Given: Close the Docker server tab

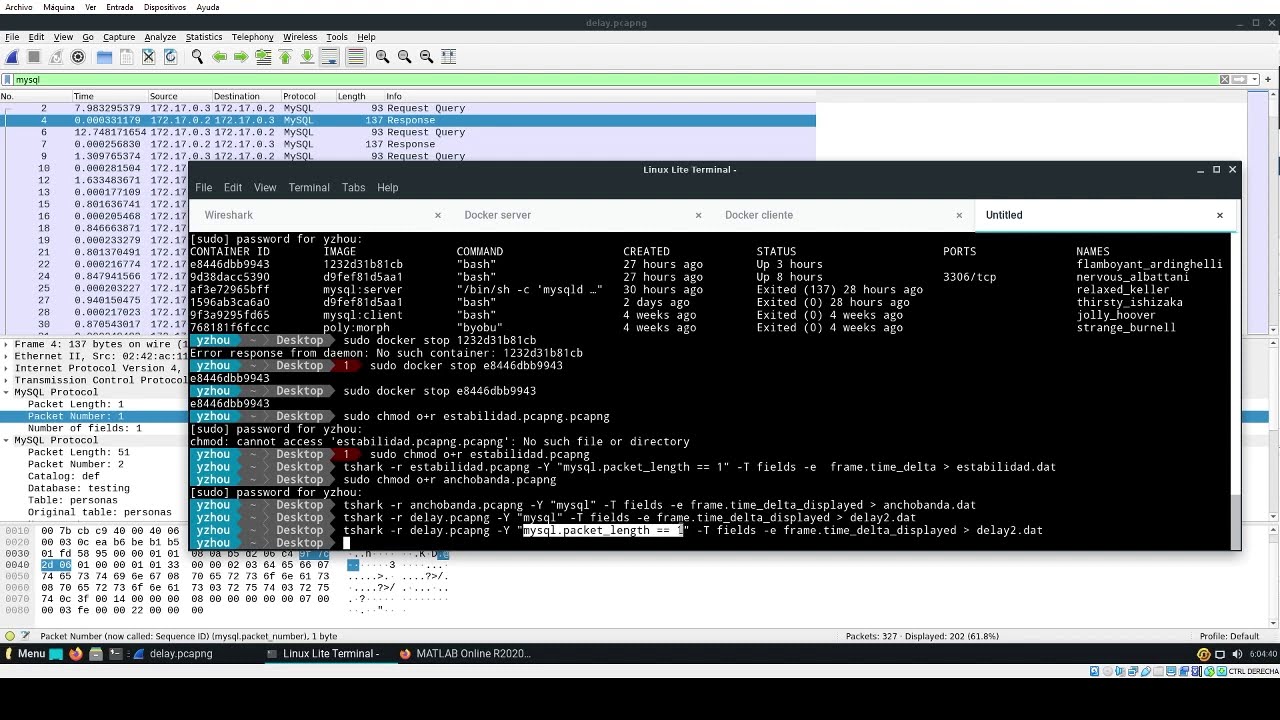Looking at the screenshot, I should (698, 215).
